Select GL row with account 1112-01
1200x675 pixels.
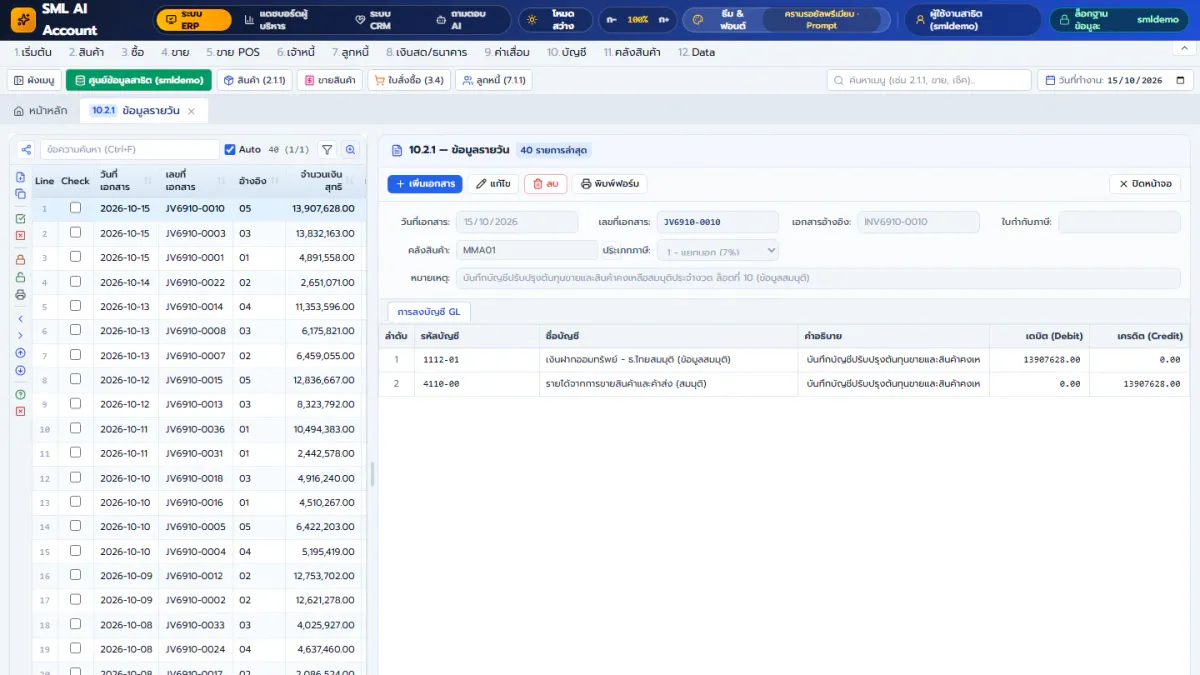pyautogui.click(x=784, y=359)
